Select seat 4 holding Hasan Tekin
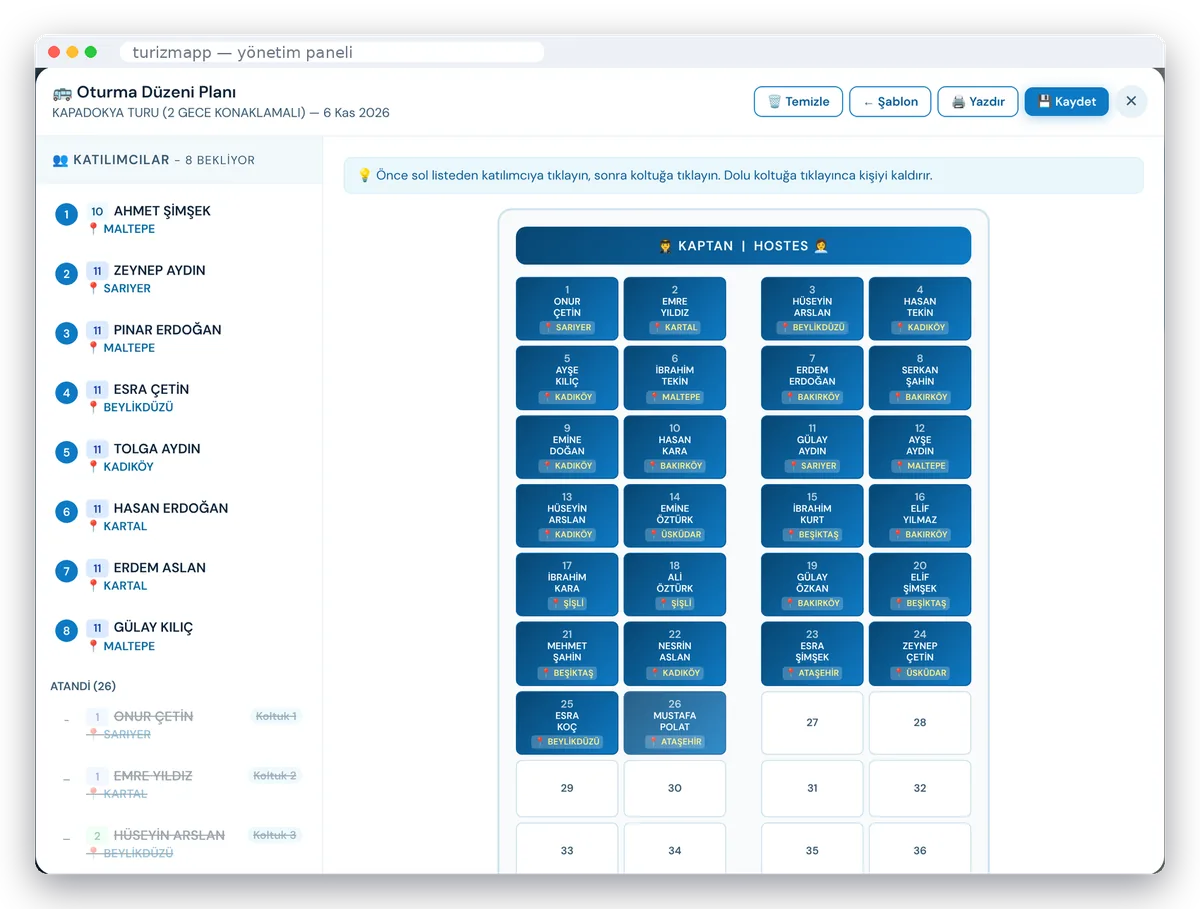 (920, 309)
